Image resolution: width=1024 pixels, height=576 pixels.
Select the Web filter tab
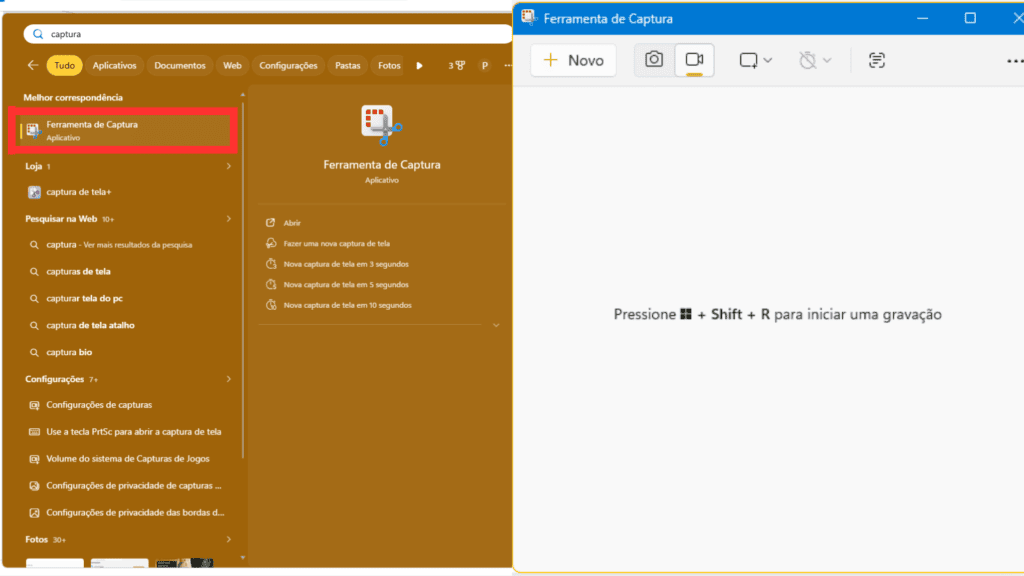232,65
